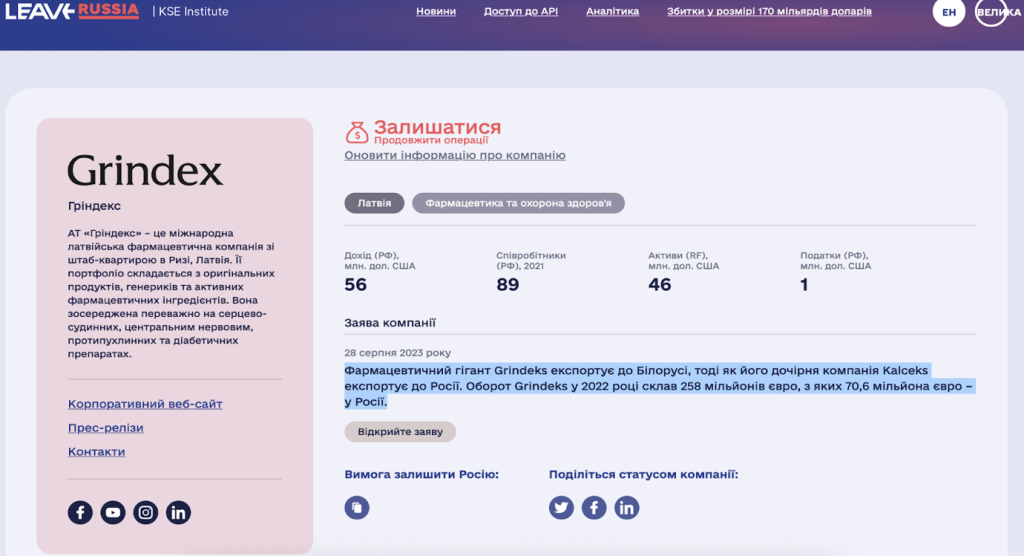Share company status on Twitter
Viewport: 1024px width, 556px height.
pos(561,508)
